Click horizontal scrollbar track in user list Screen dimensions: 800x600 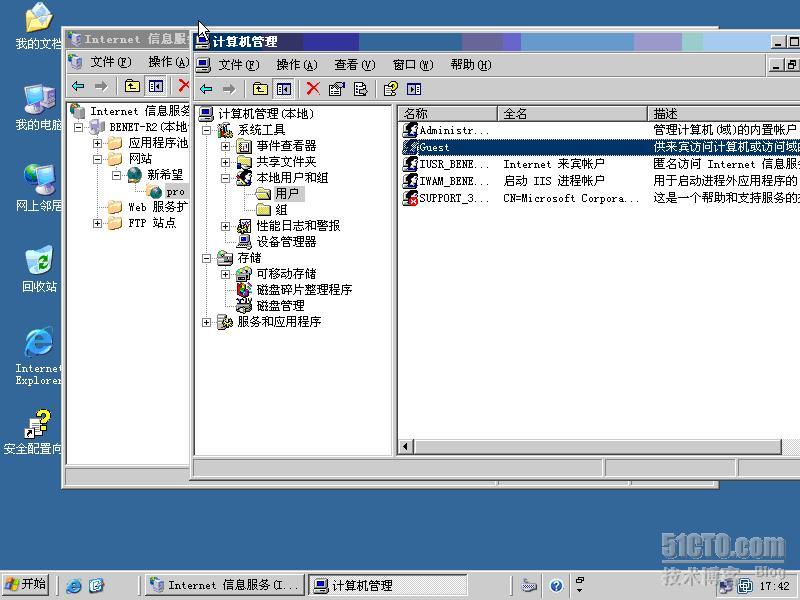[x=597, y=447]
